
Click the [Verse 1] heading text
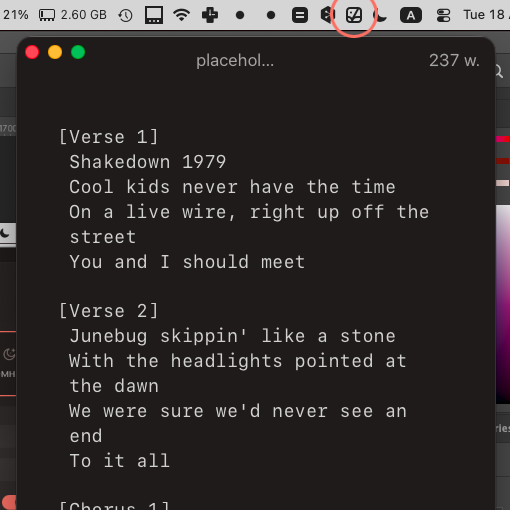[x=109, y=137]
